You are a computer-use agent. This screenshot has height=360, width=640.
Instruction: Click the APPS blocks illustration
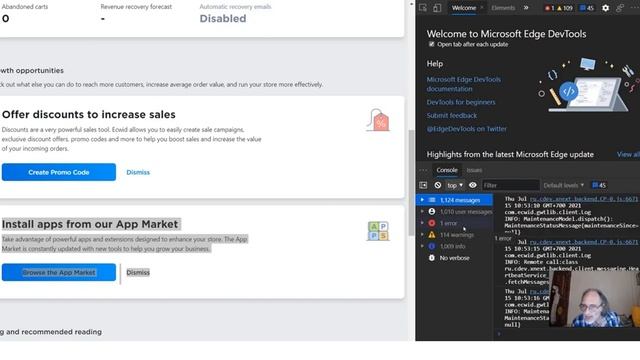point(378,231)
